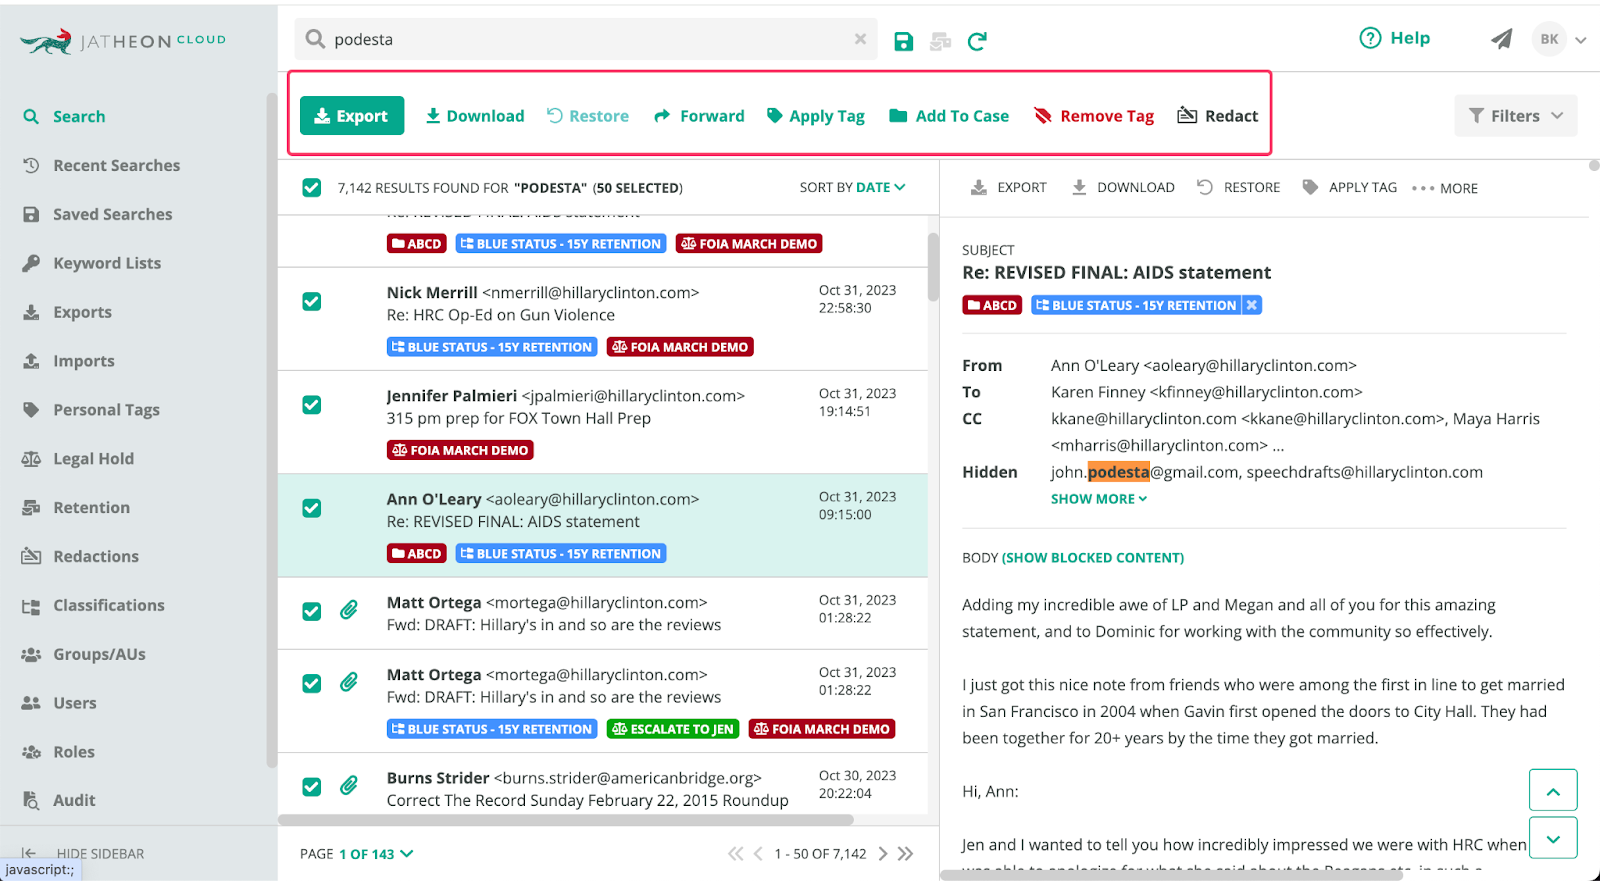Click Download in the preview pane
The image size is (1600, 881).
(x=1123, y=188)
